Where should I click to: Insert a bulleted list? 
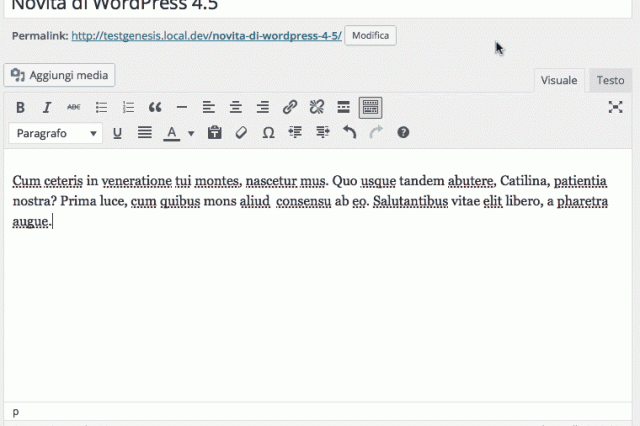101,108
